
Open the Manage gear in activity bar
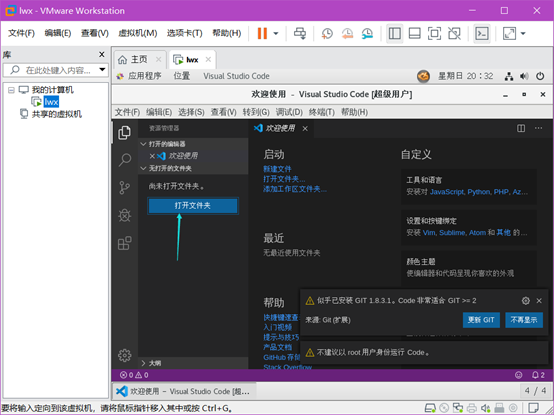[x=124, y=355]
